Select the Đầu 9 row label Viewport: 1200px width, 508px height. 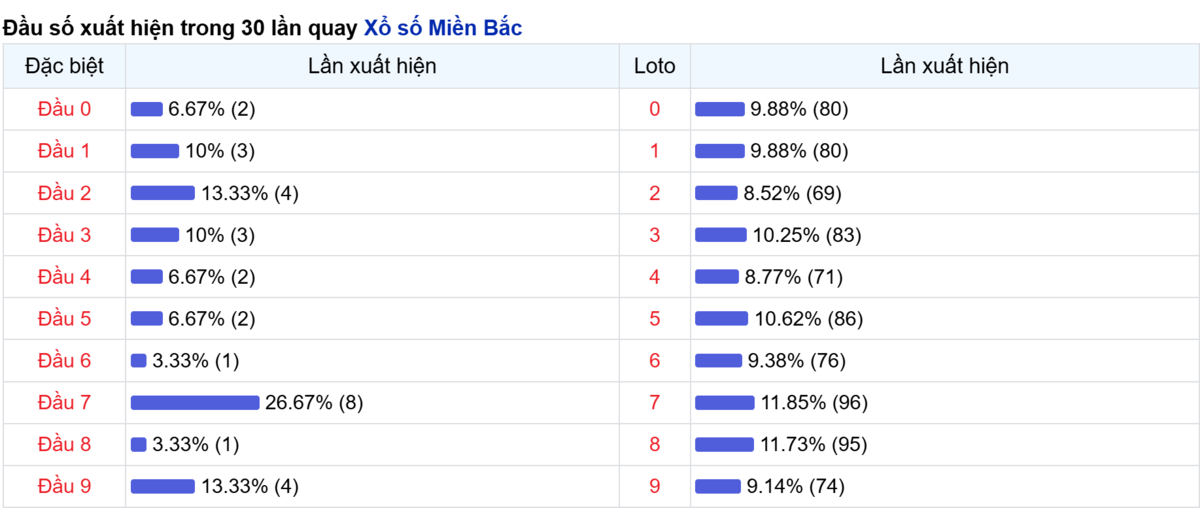tap(64, 487)
